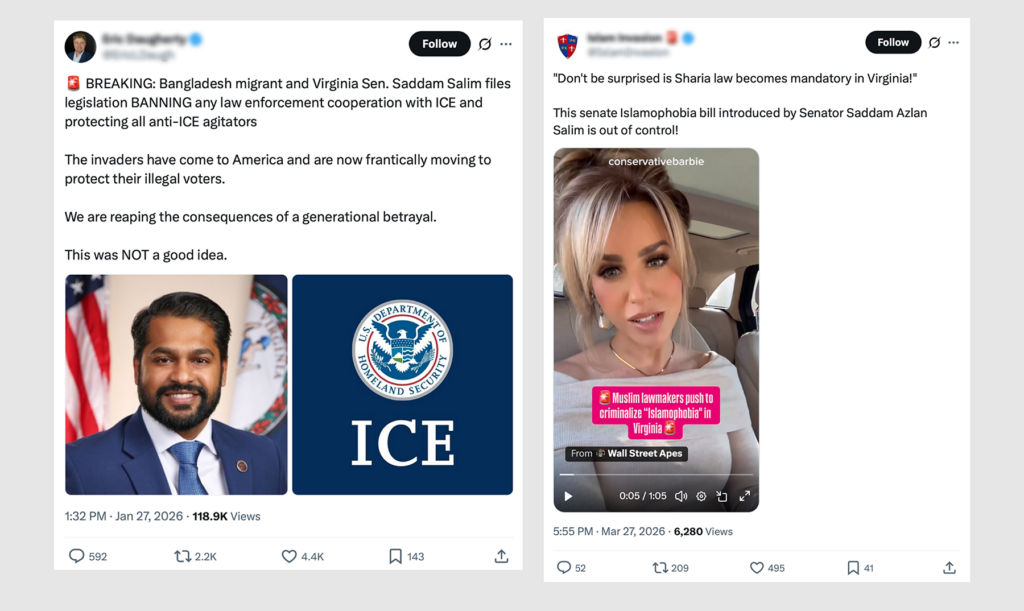Open the ICE Homeland Security image
1024x611 pixels.
pos(402,384)
